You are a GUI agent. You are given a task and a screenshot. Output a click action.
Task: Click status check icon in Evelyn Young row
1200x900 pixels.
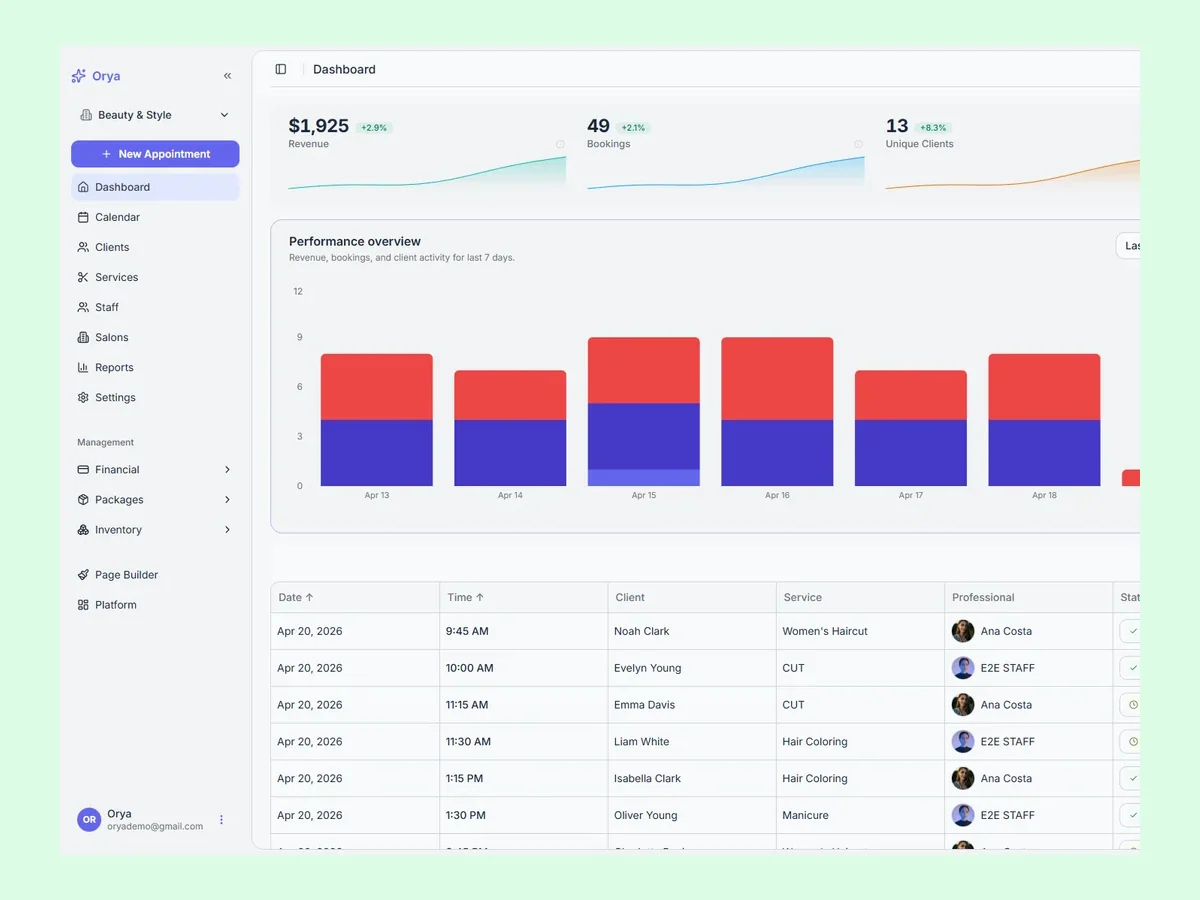[x=1133, y=668]
